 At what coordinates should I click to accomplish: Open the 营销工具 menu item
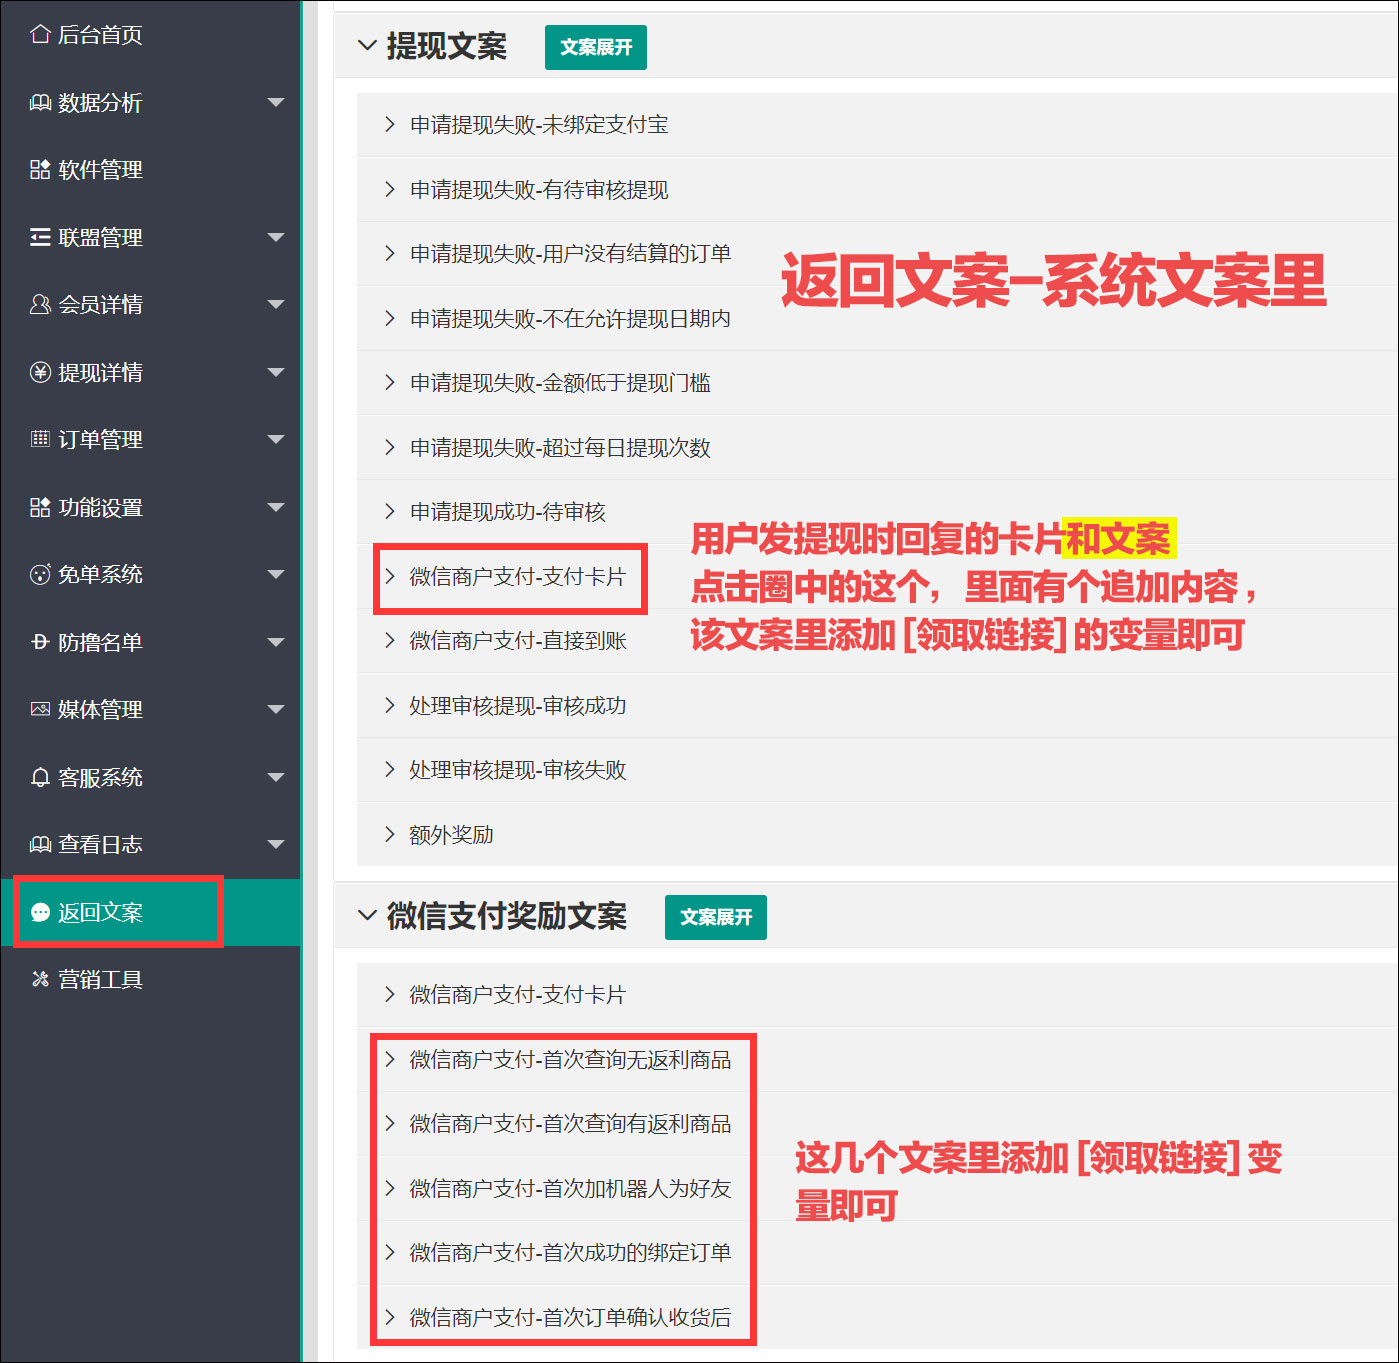click(151, 980)
